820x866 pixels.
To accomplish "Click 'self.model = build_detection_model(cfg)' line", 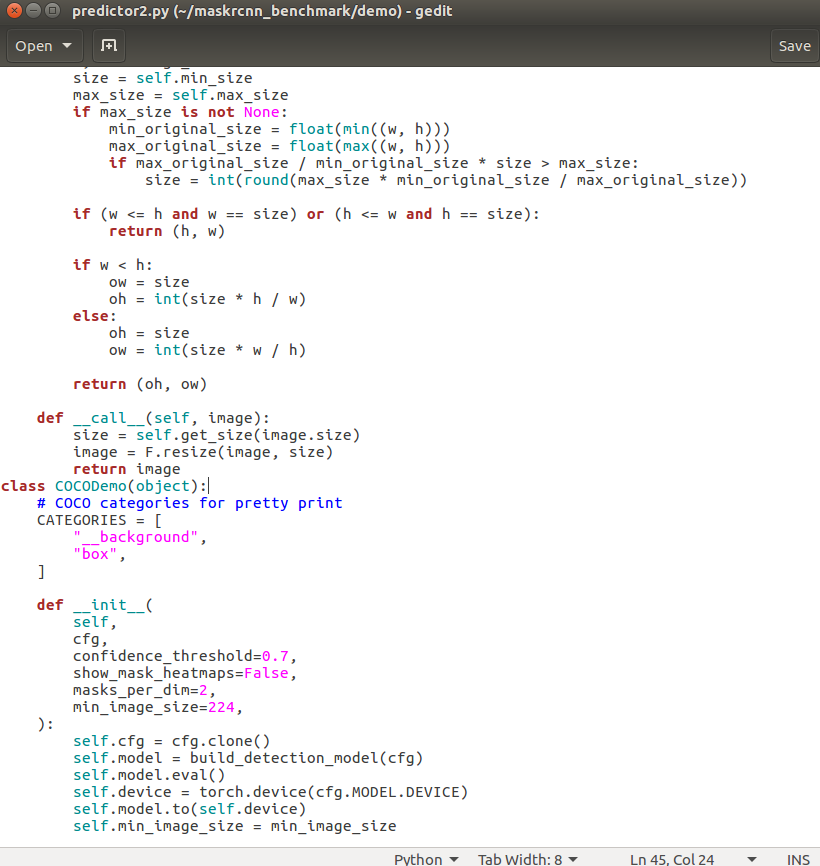I will [248, 758].
